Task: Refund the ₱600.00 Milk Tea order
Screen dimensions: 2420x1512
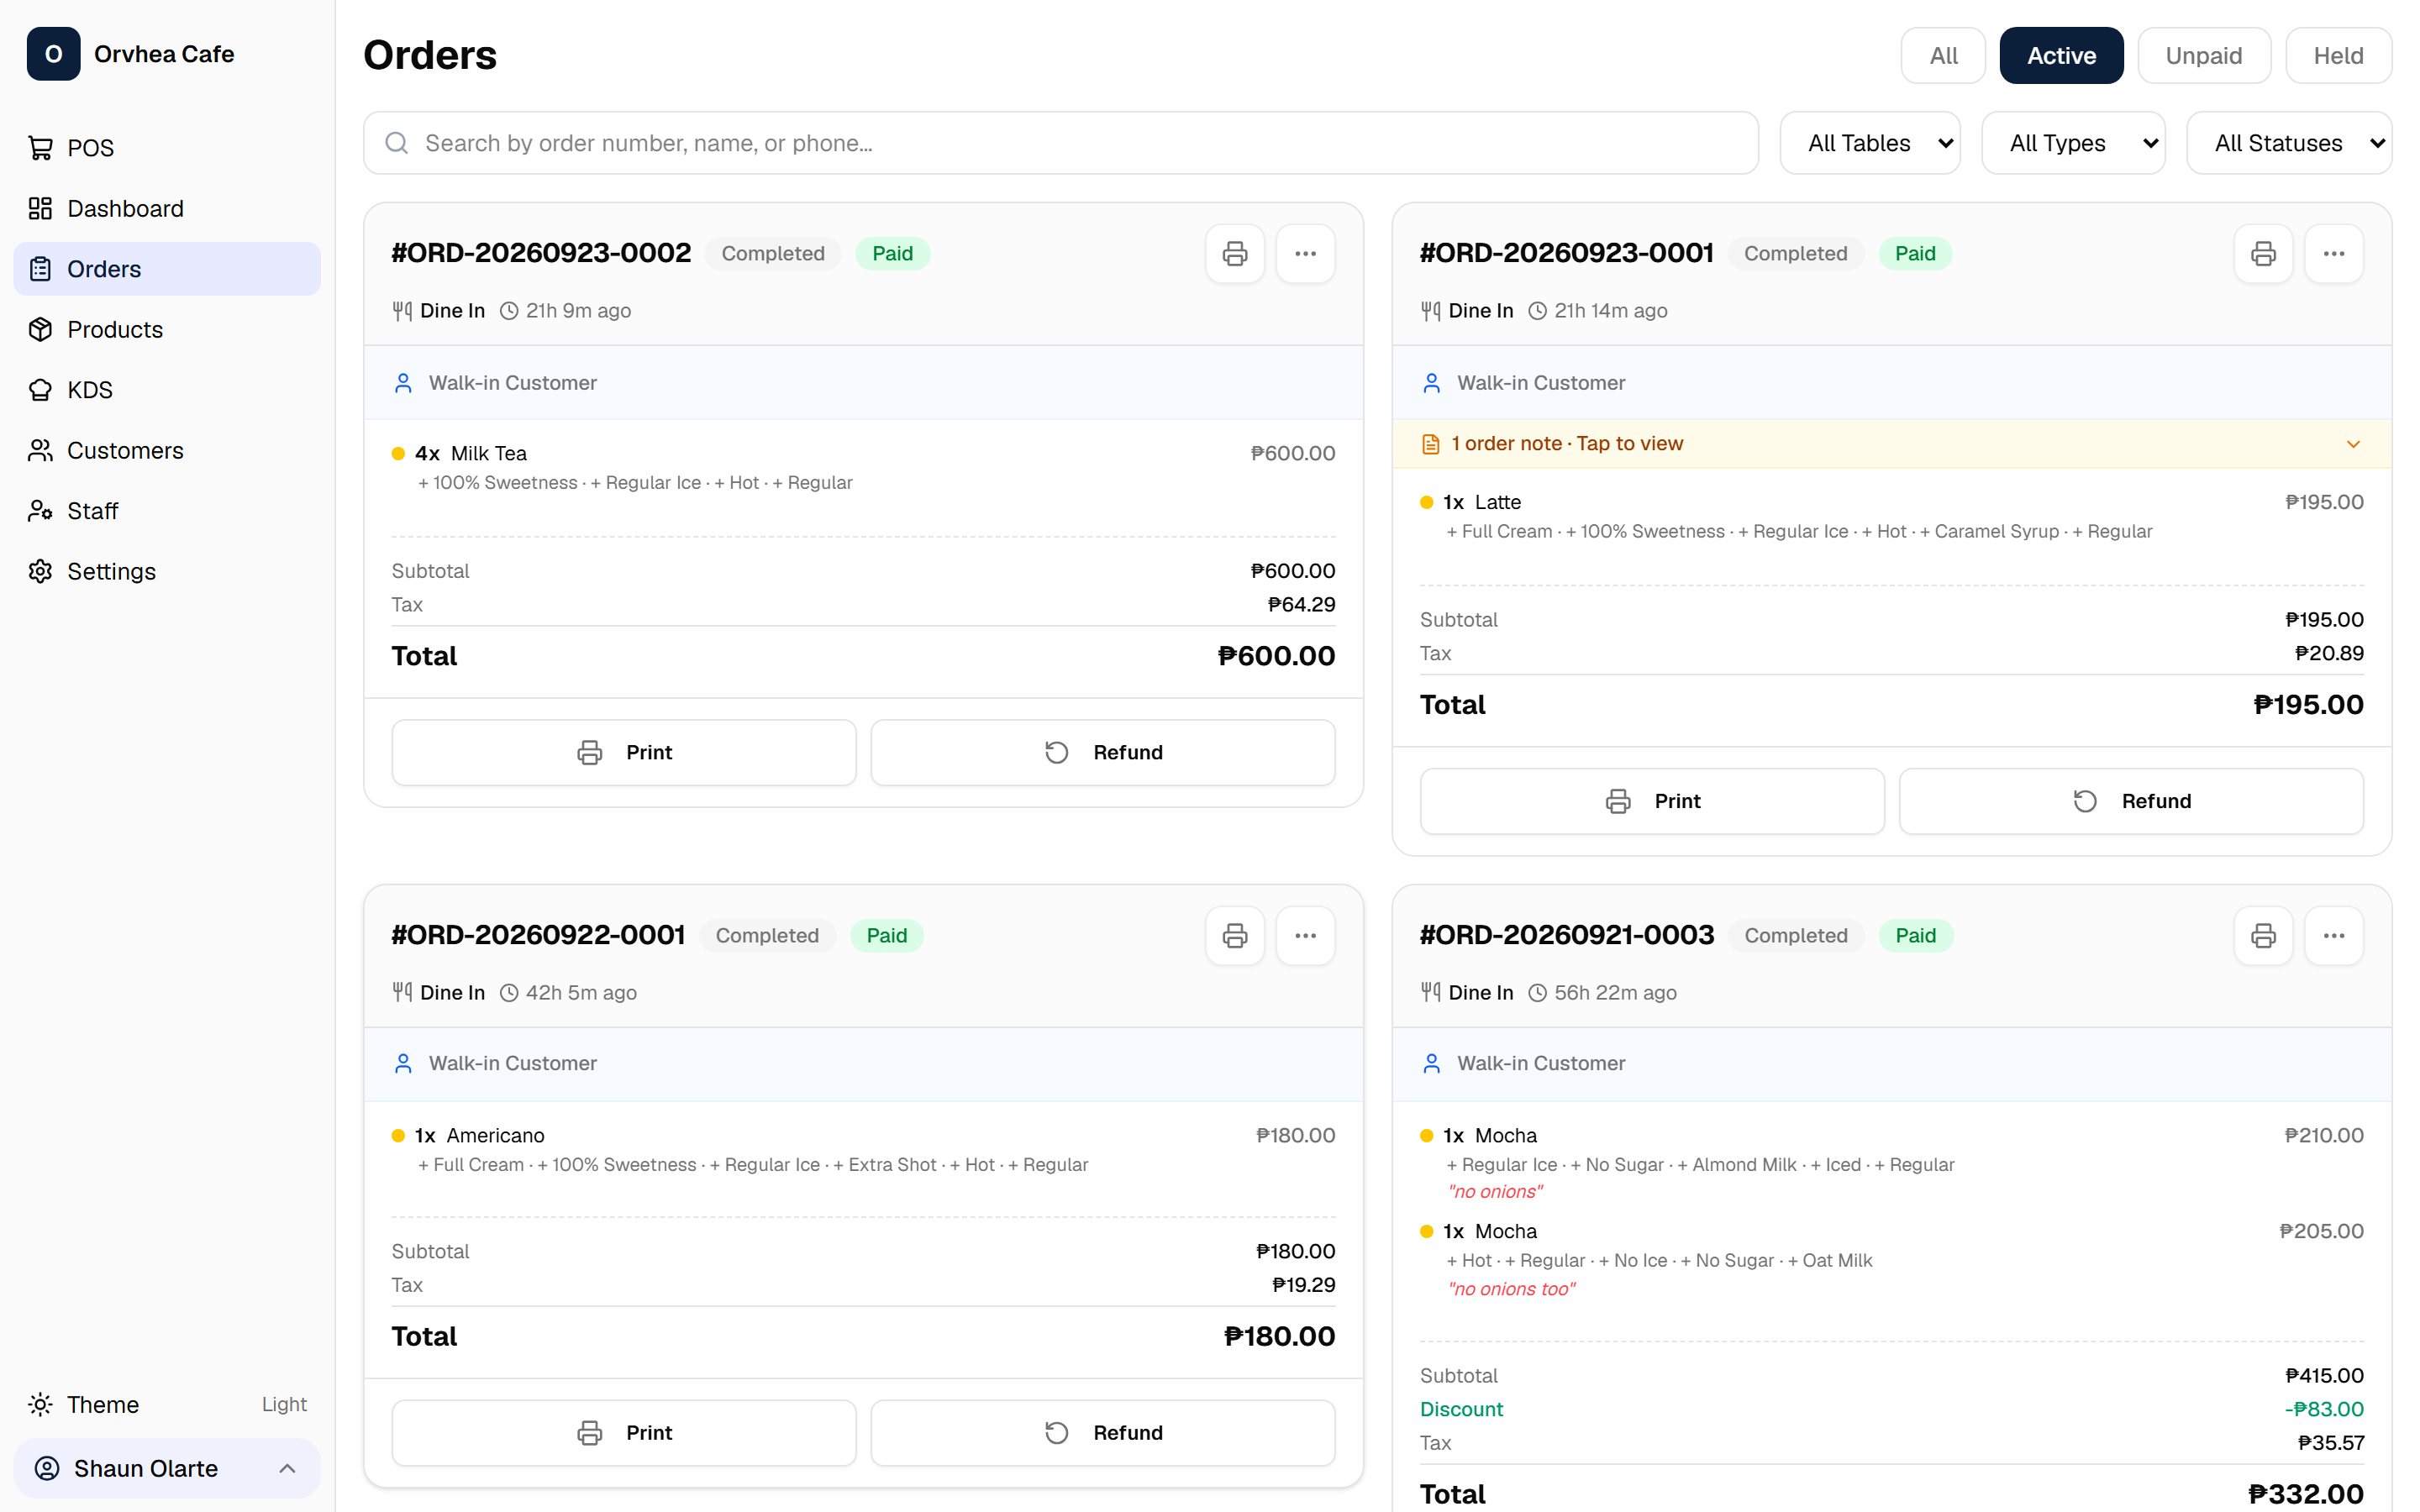Action: (x=1103, y=752)
